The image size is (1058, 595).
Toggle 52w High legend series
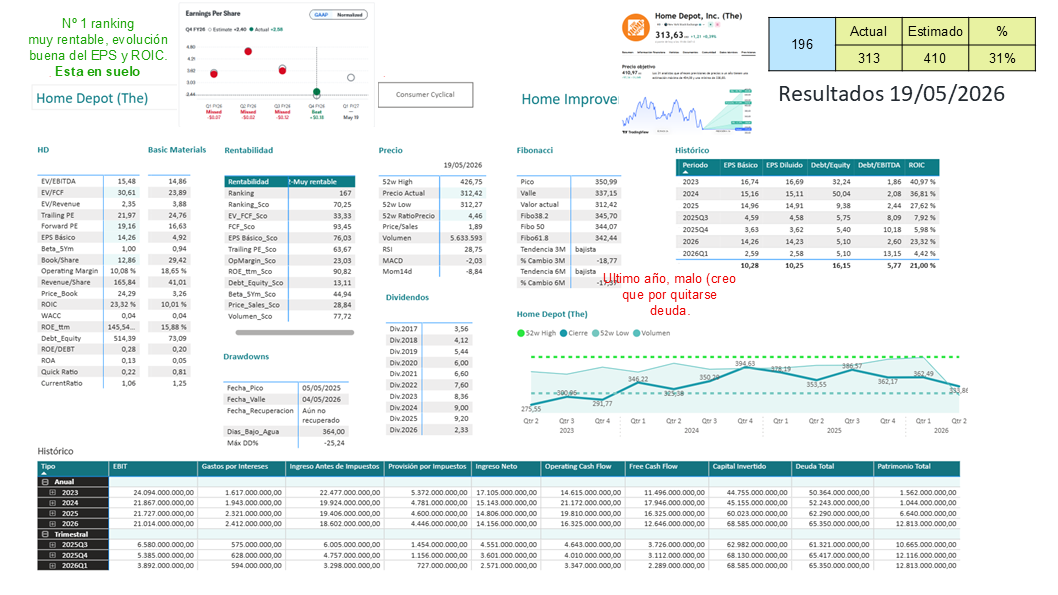pos(536,333)
